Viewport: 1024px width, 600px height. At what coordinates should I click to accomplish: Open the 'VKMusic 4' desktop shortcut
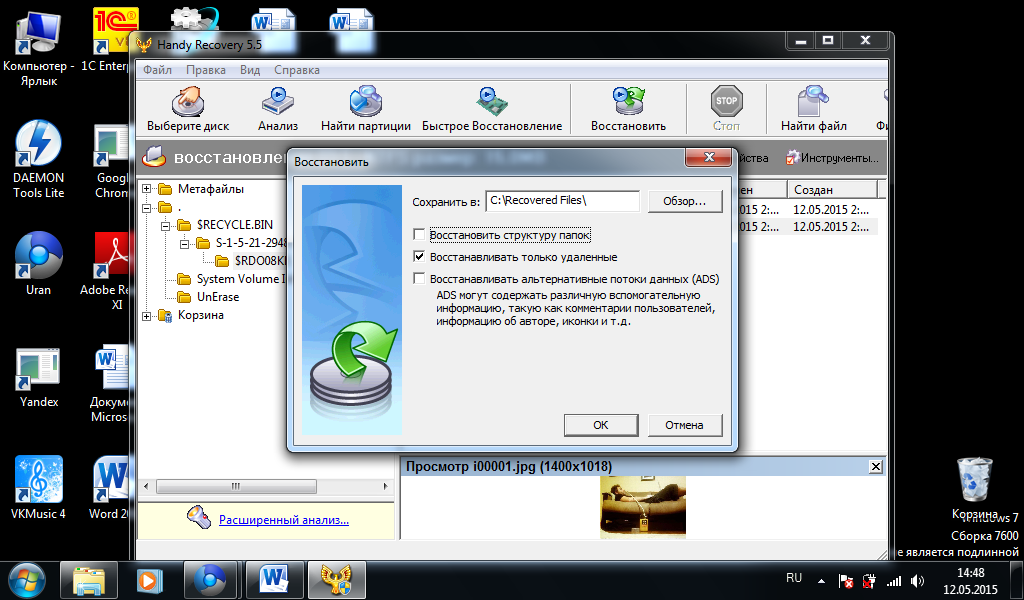click(x=39, y=487)
